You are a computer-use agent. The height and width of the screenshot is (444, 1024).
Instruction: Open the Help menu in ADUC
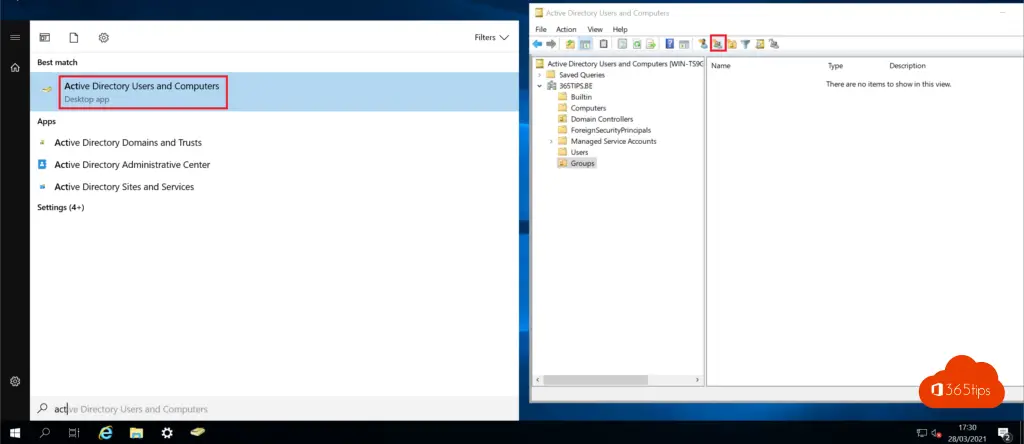[x=620, y=29]
